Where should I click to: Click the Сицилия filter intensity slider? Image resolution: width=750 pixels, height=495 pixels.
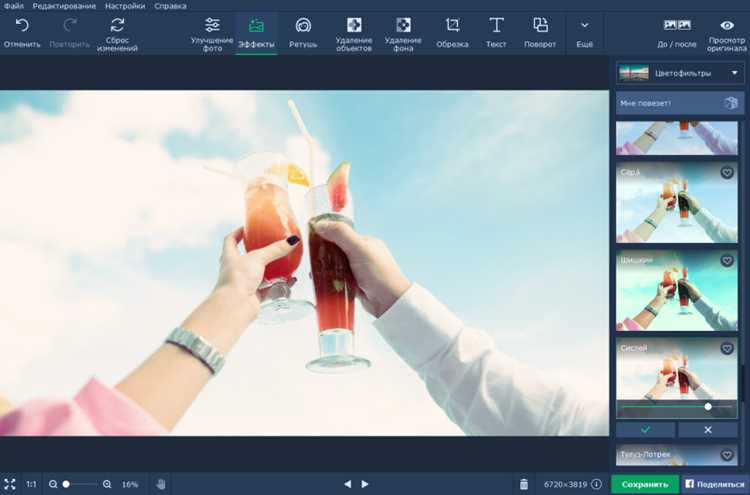(677, 407)
